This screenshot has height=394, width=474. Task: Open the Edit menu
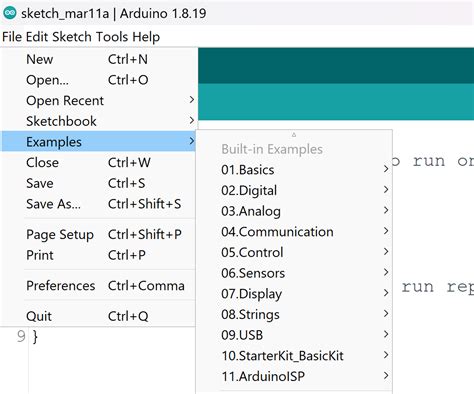(37, 37)
